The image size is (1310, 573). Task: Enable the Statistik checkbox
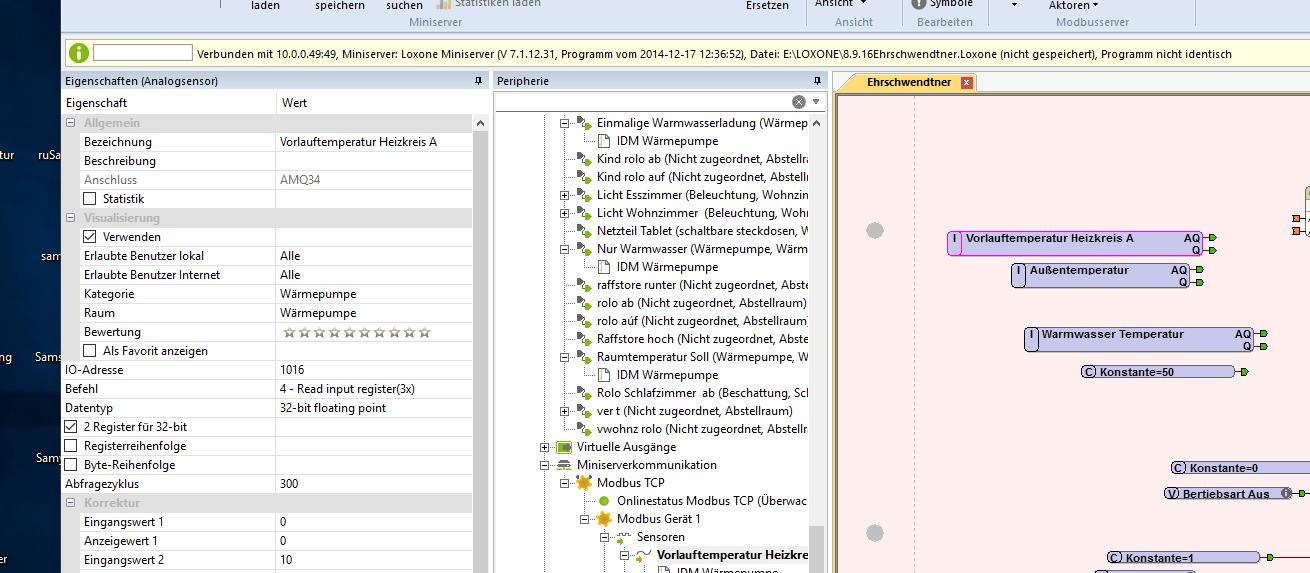click(90, 199)
